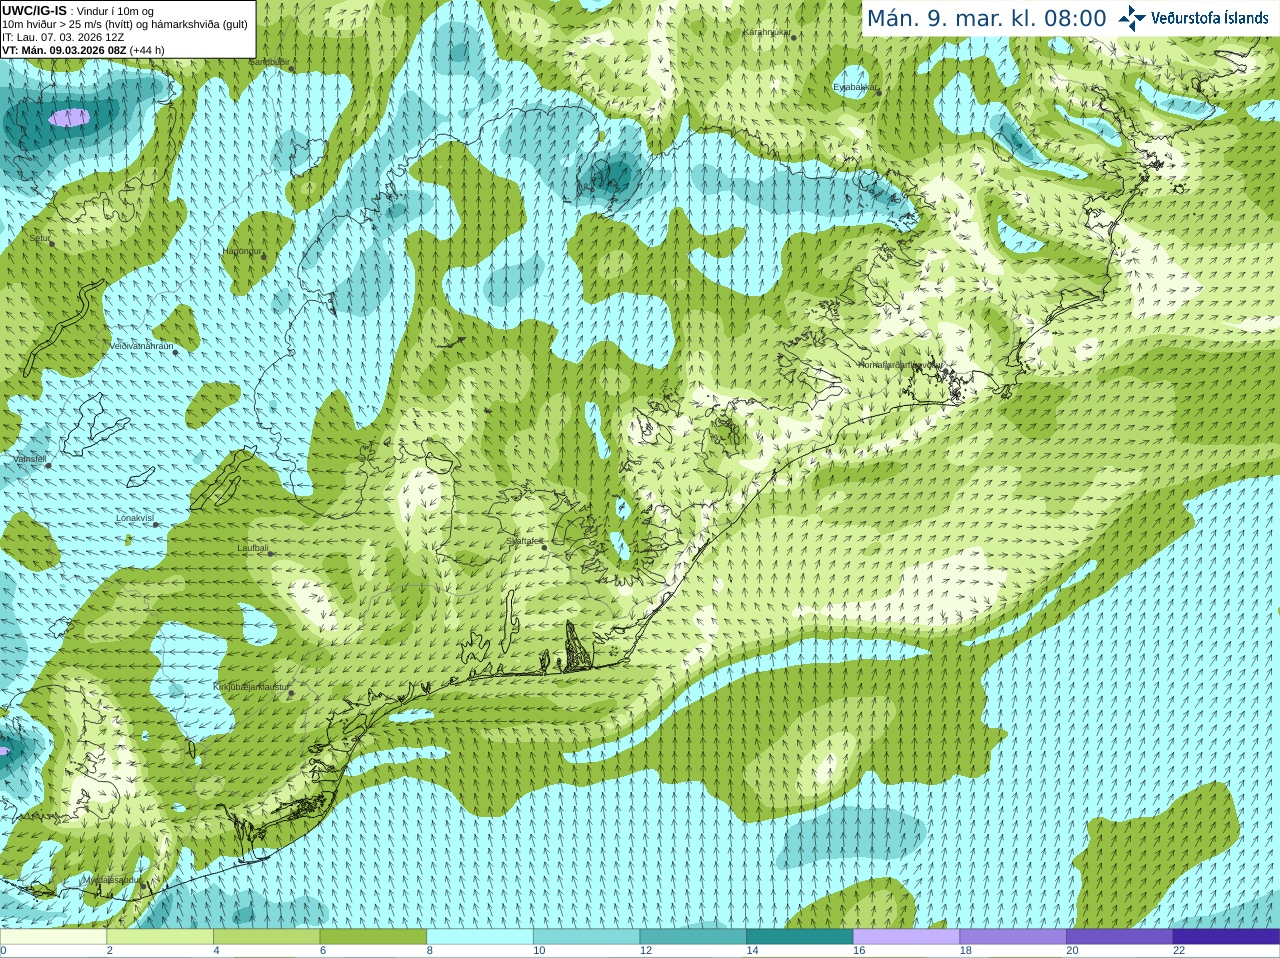Viewport: 1280px width, 958px height.
Task: Click the Veðurstofa Íslands logo icon
Action: click(x=1132, y=18)
